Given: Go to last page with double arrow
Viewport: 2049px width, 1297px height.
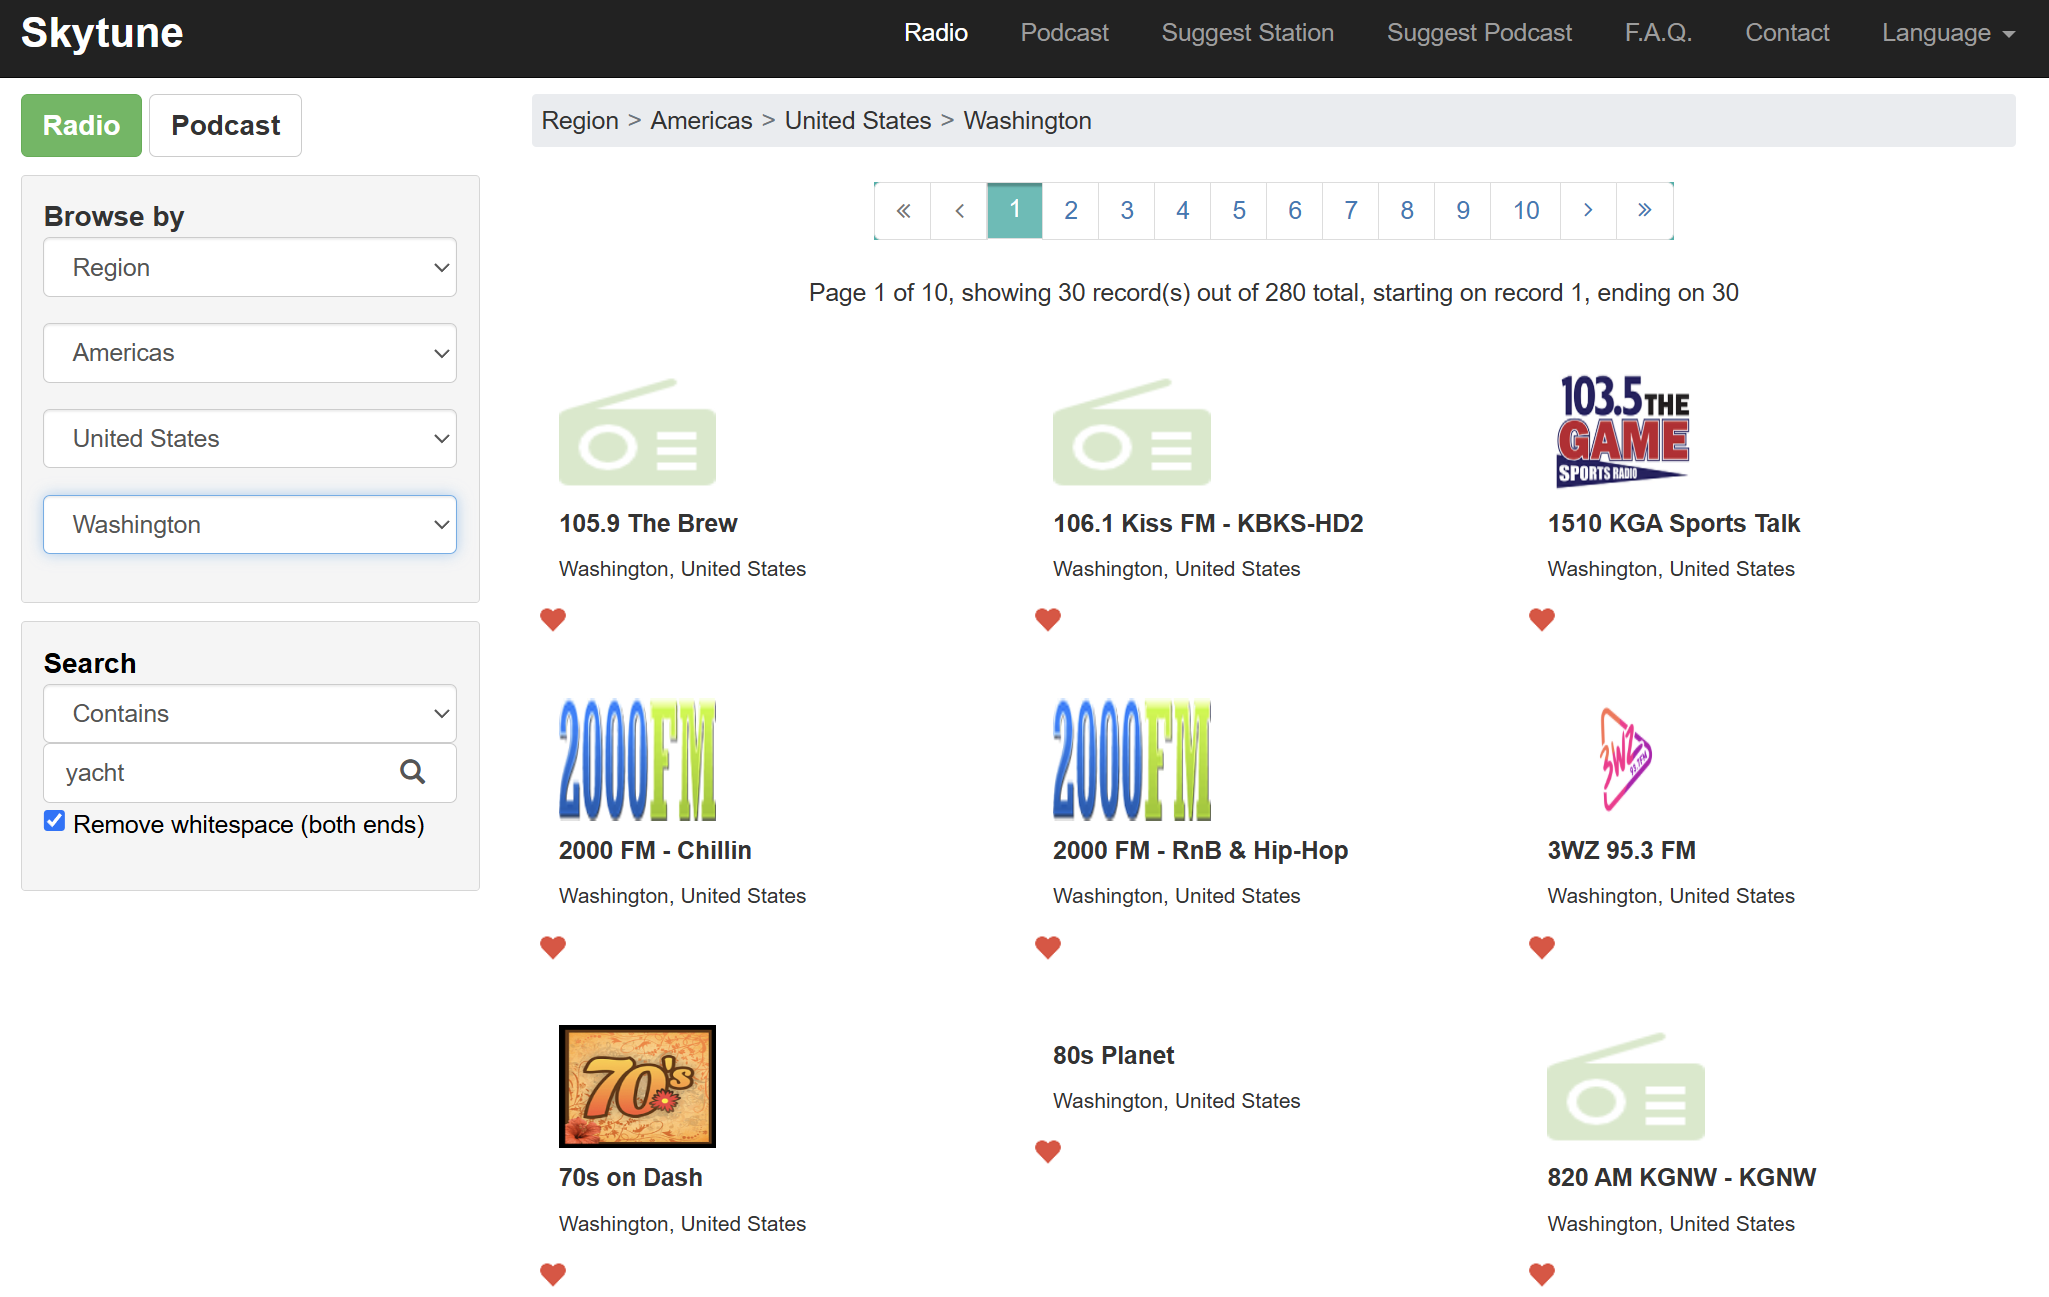Looking at the screenshot, I should (x=1644, y=210).
